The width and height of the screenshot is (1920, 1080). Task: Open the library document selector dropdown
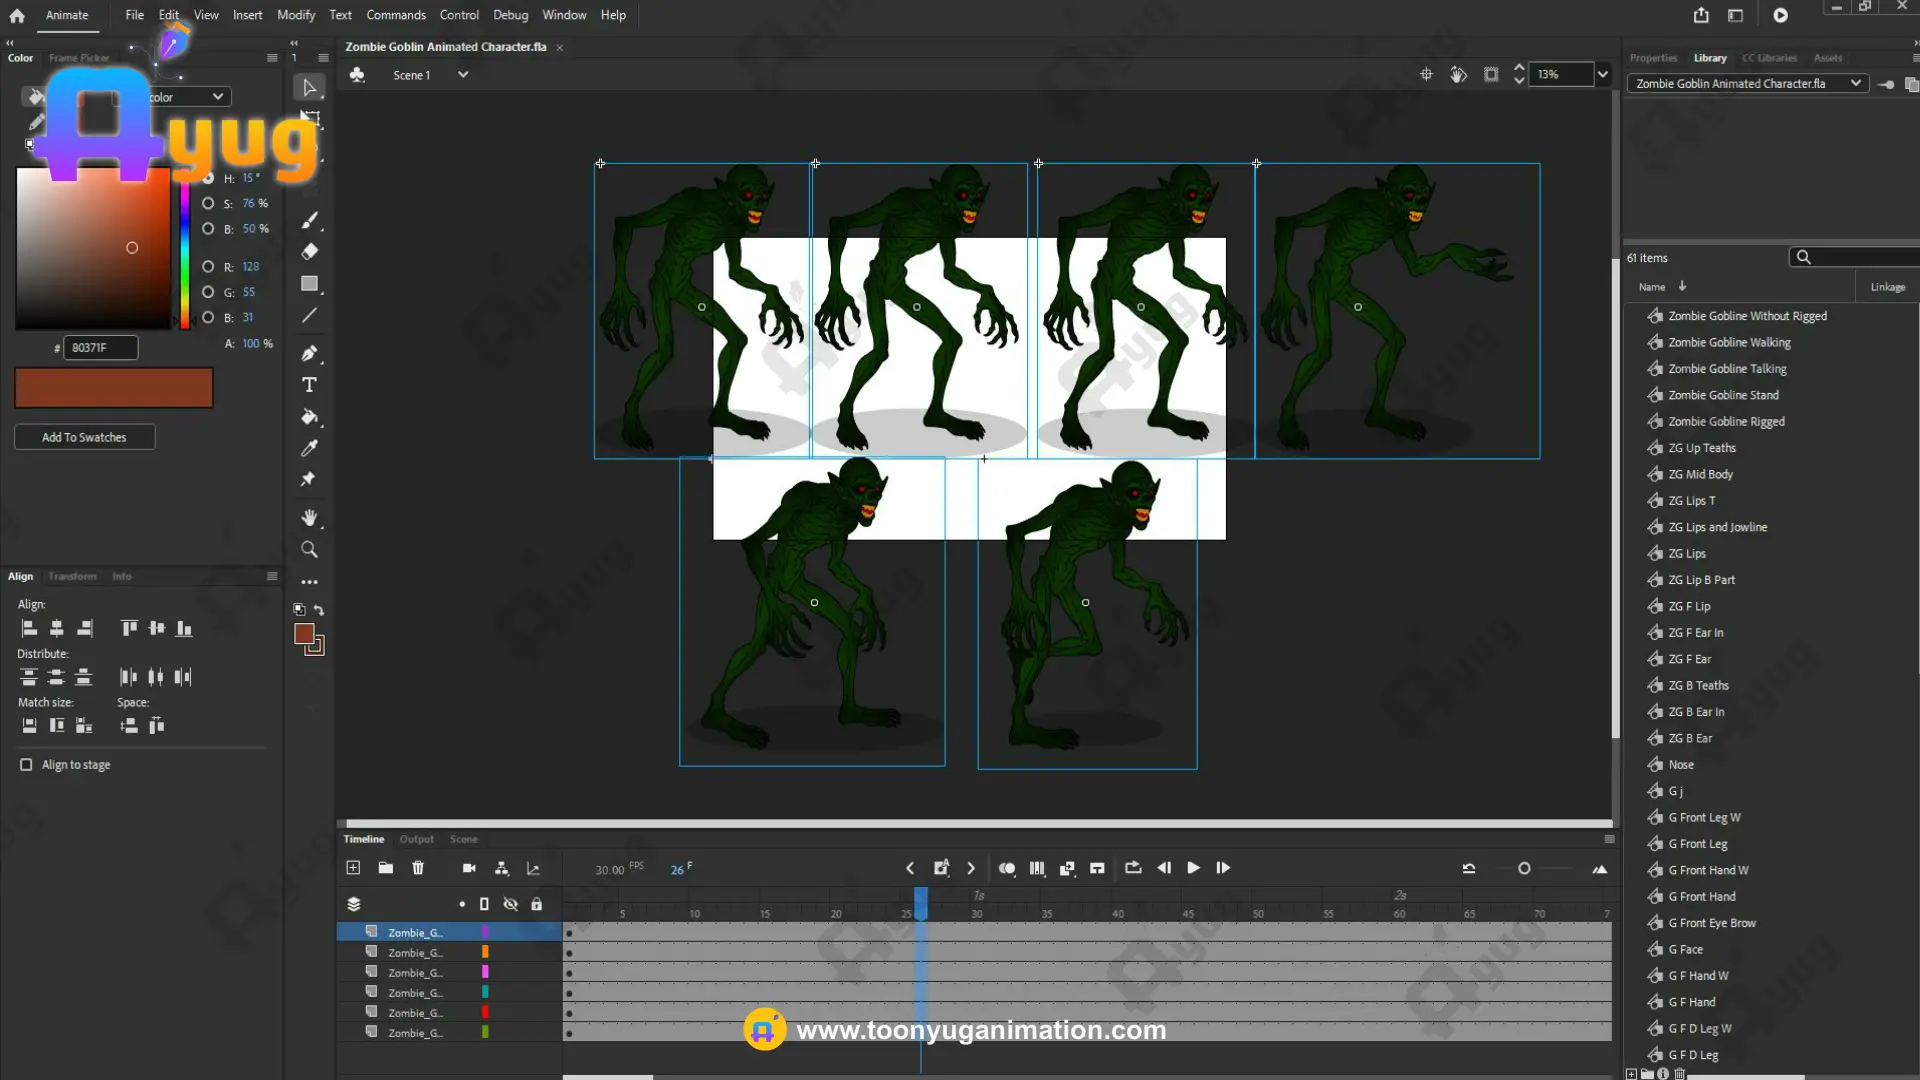point(1855,83)
